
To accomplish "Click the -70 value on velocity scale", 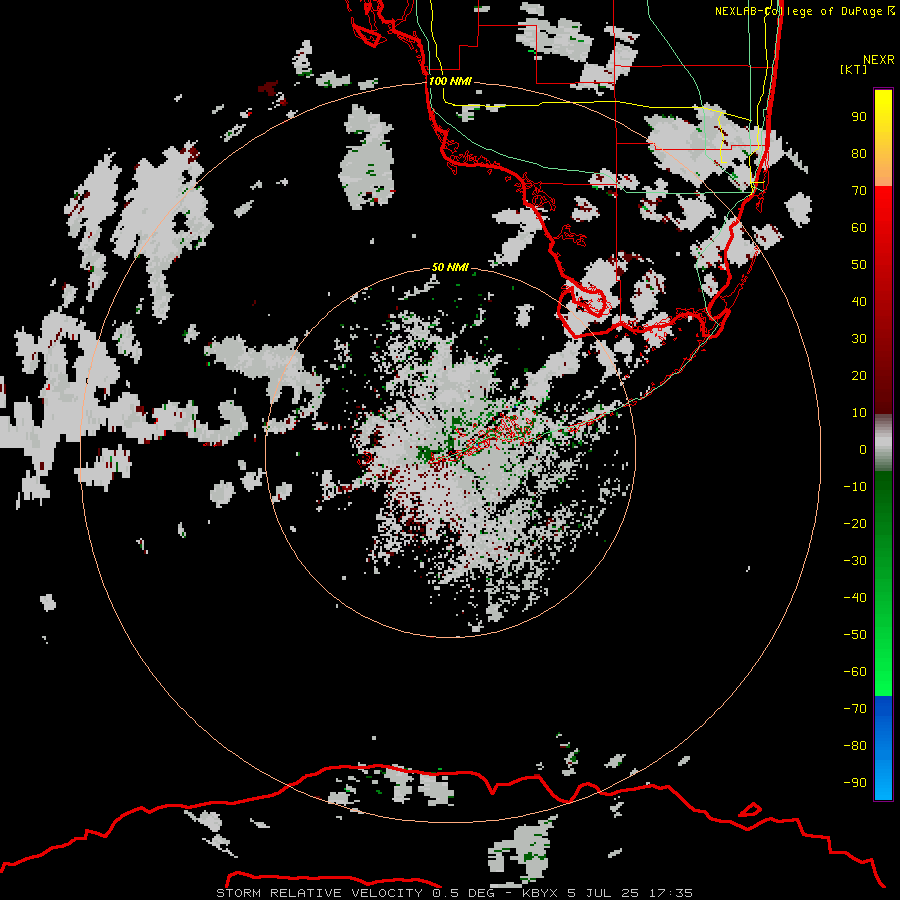I will click(x=855, y=708).
